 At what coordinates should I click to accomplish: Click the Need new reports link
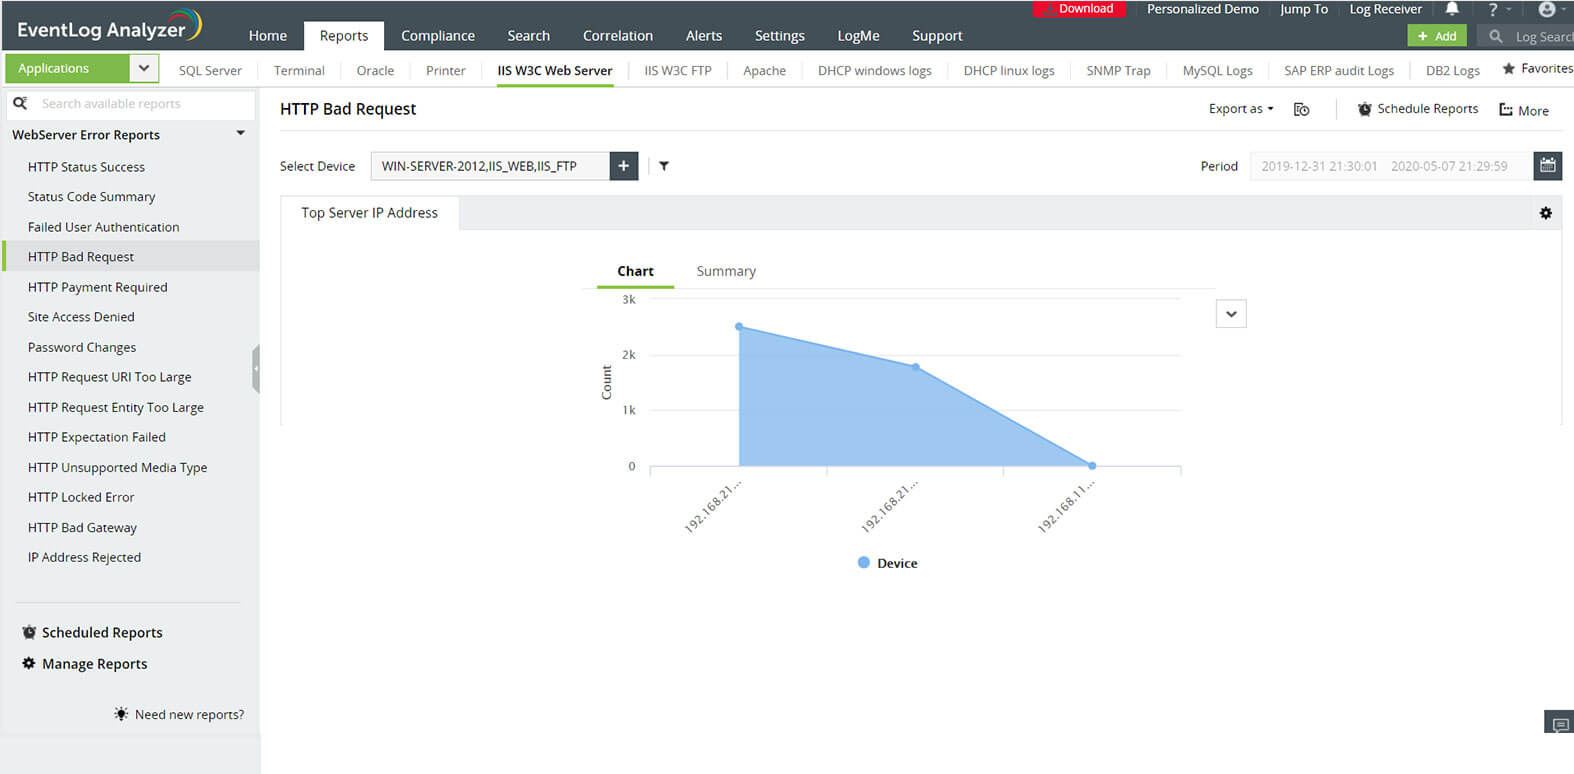(x=190, y=714)
